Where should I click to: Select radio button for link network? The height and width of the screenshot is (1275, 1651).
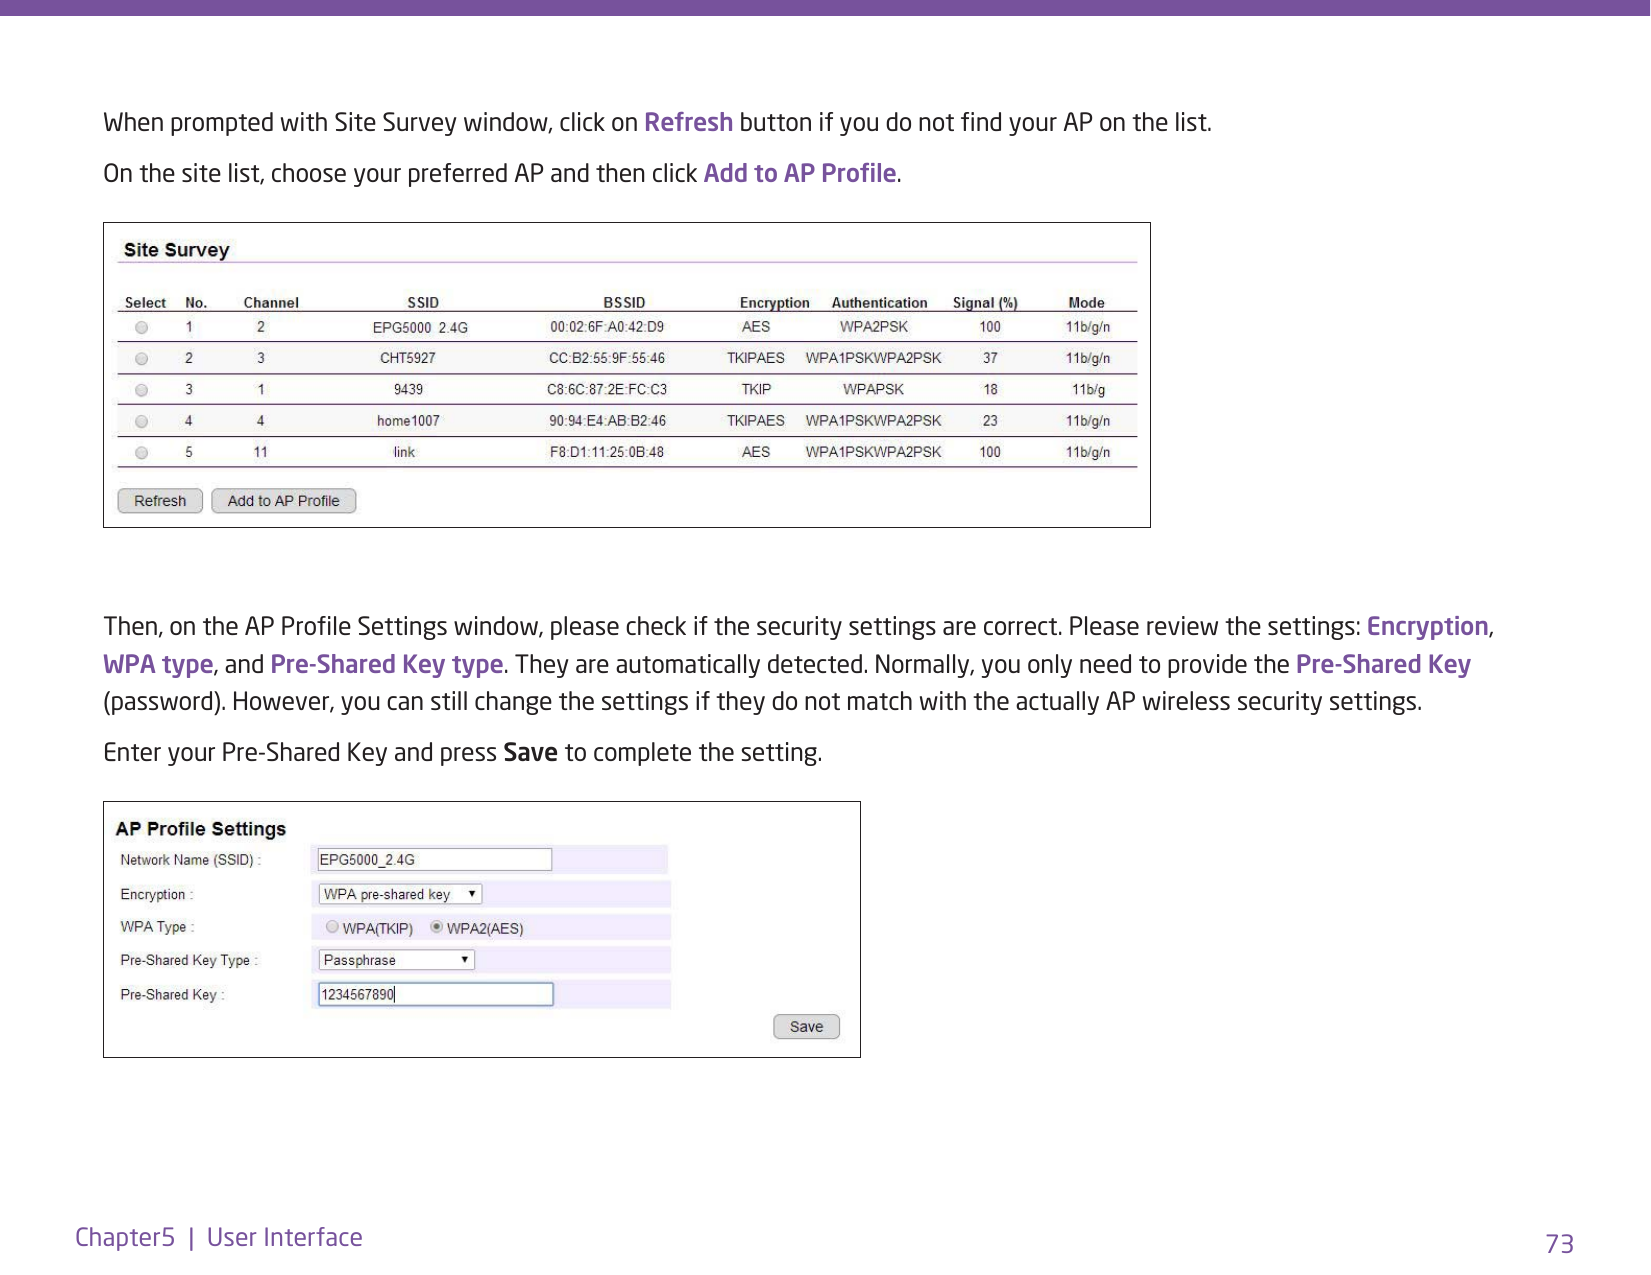[x=142, y=453]
